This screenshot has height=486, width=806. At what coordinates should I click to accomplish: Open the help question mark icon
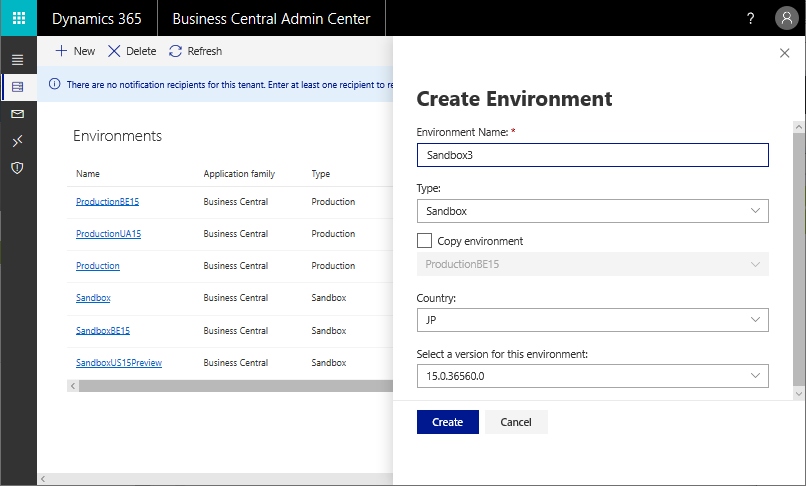point(750,19)
